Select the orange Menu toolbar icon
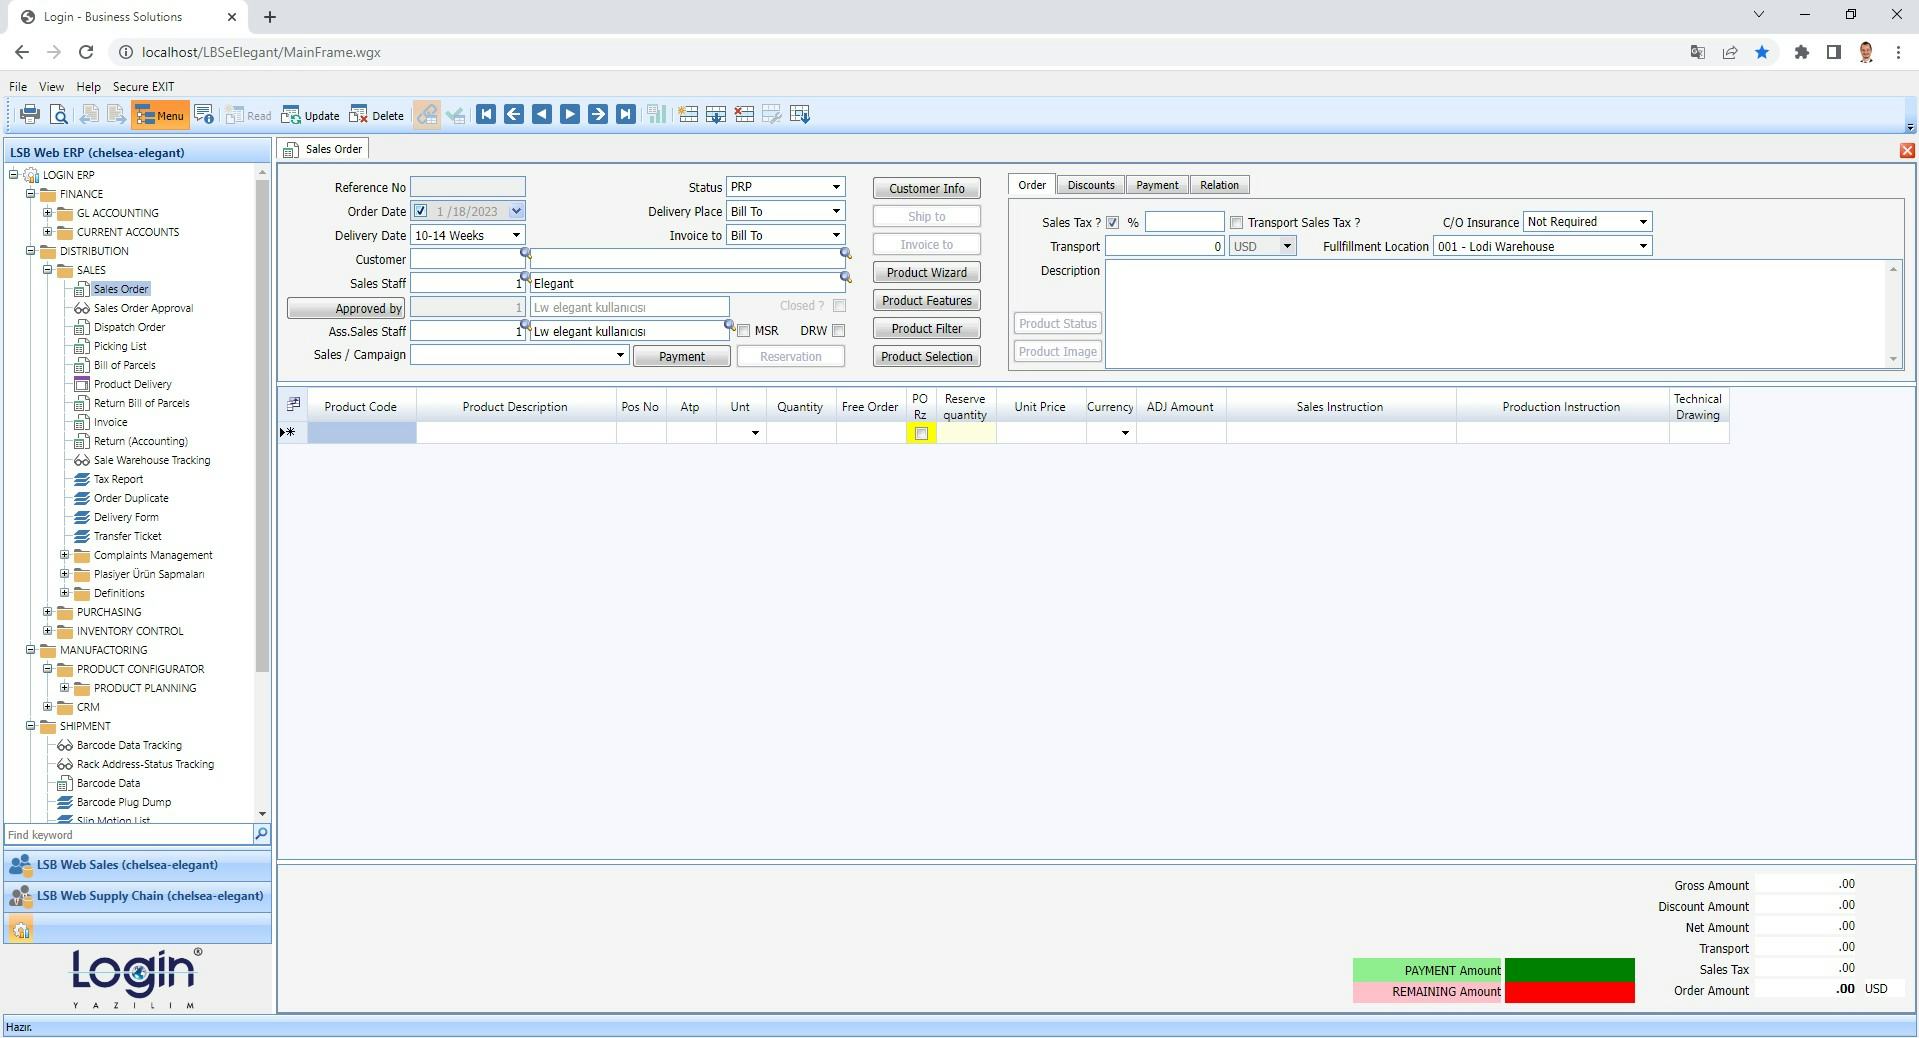This screenshot has height=1038, width=1919. [160, 114]
